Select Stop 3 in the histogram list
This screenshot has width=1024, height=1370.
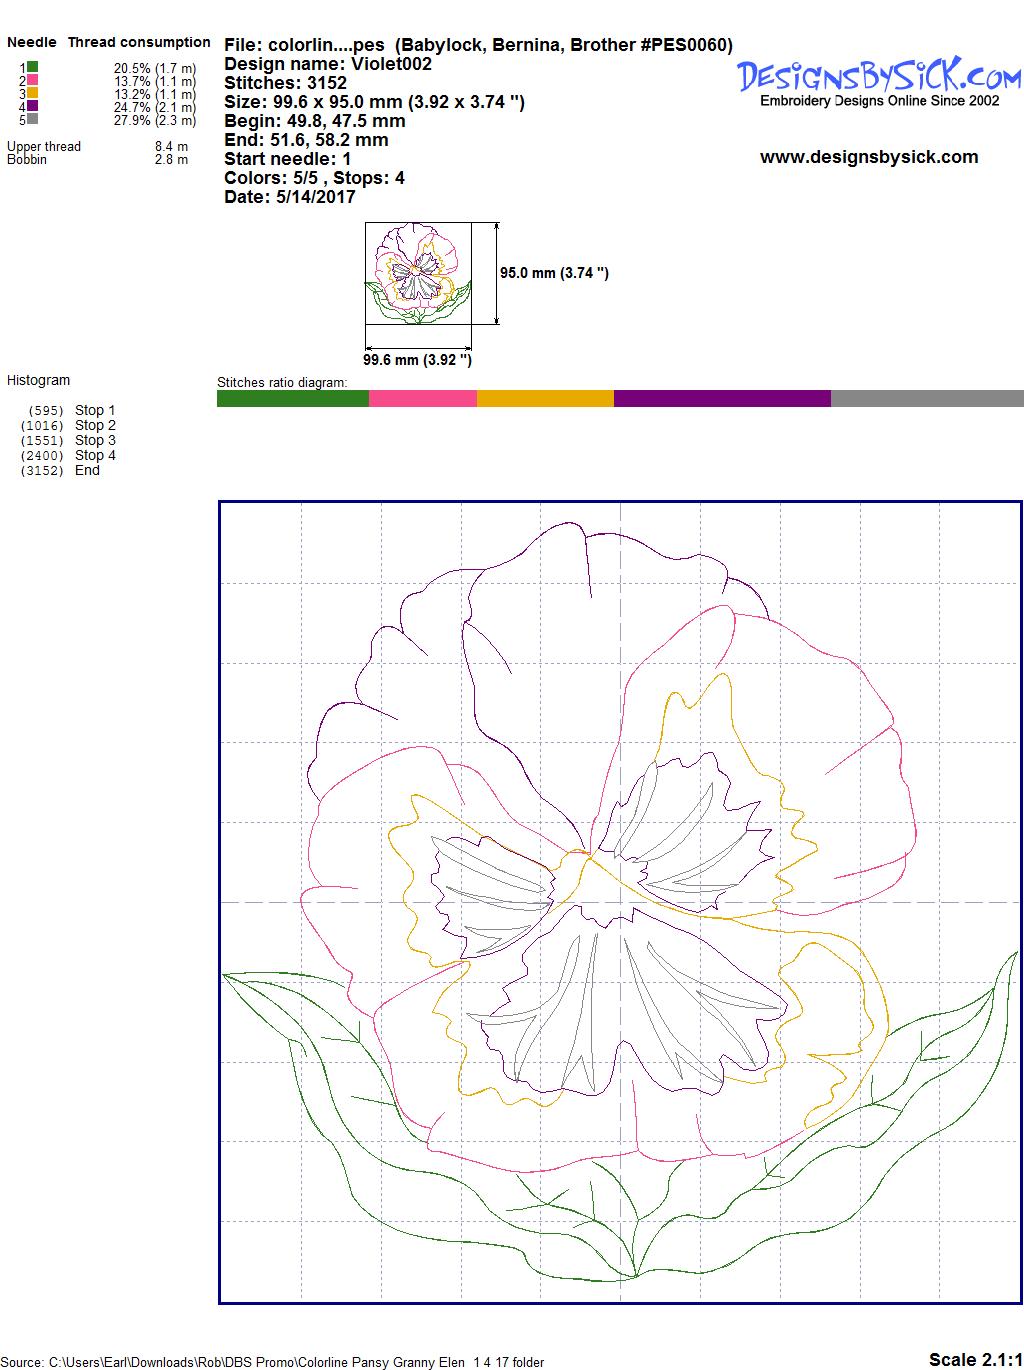coord(94,440)
